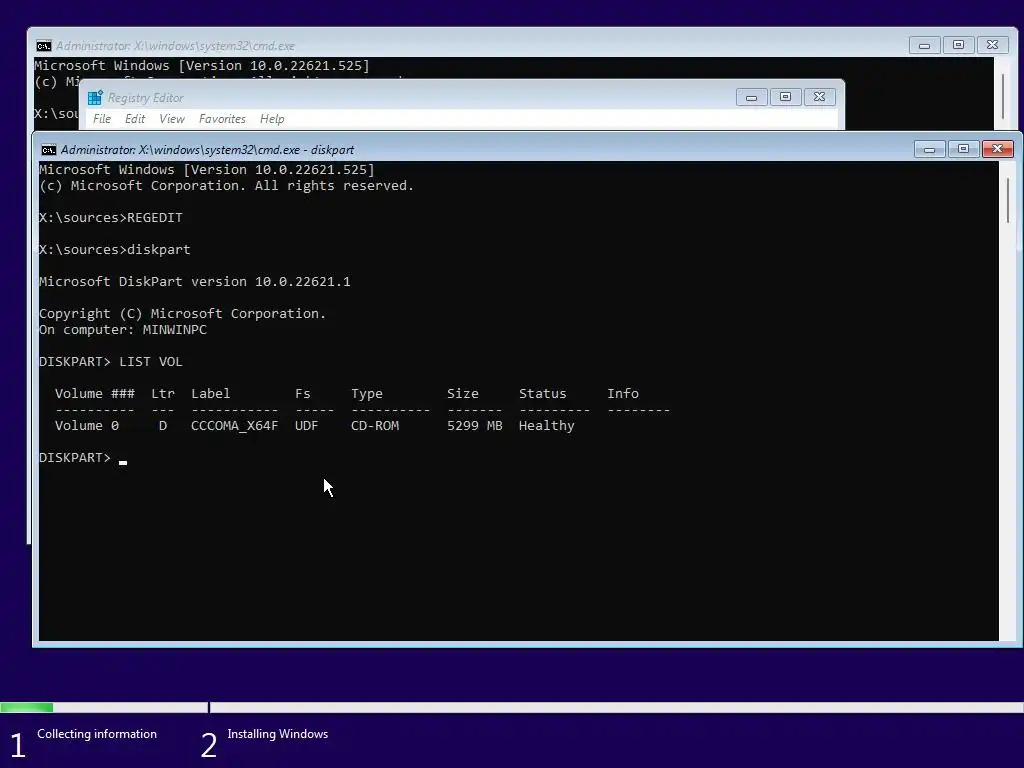Click the 'LIST VOL' command text
This screenshot has height=768, width=1024.
(x=151, y=362)
